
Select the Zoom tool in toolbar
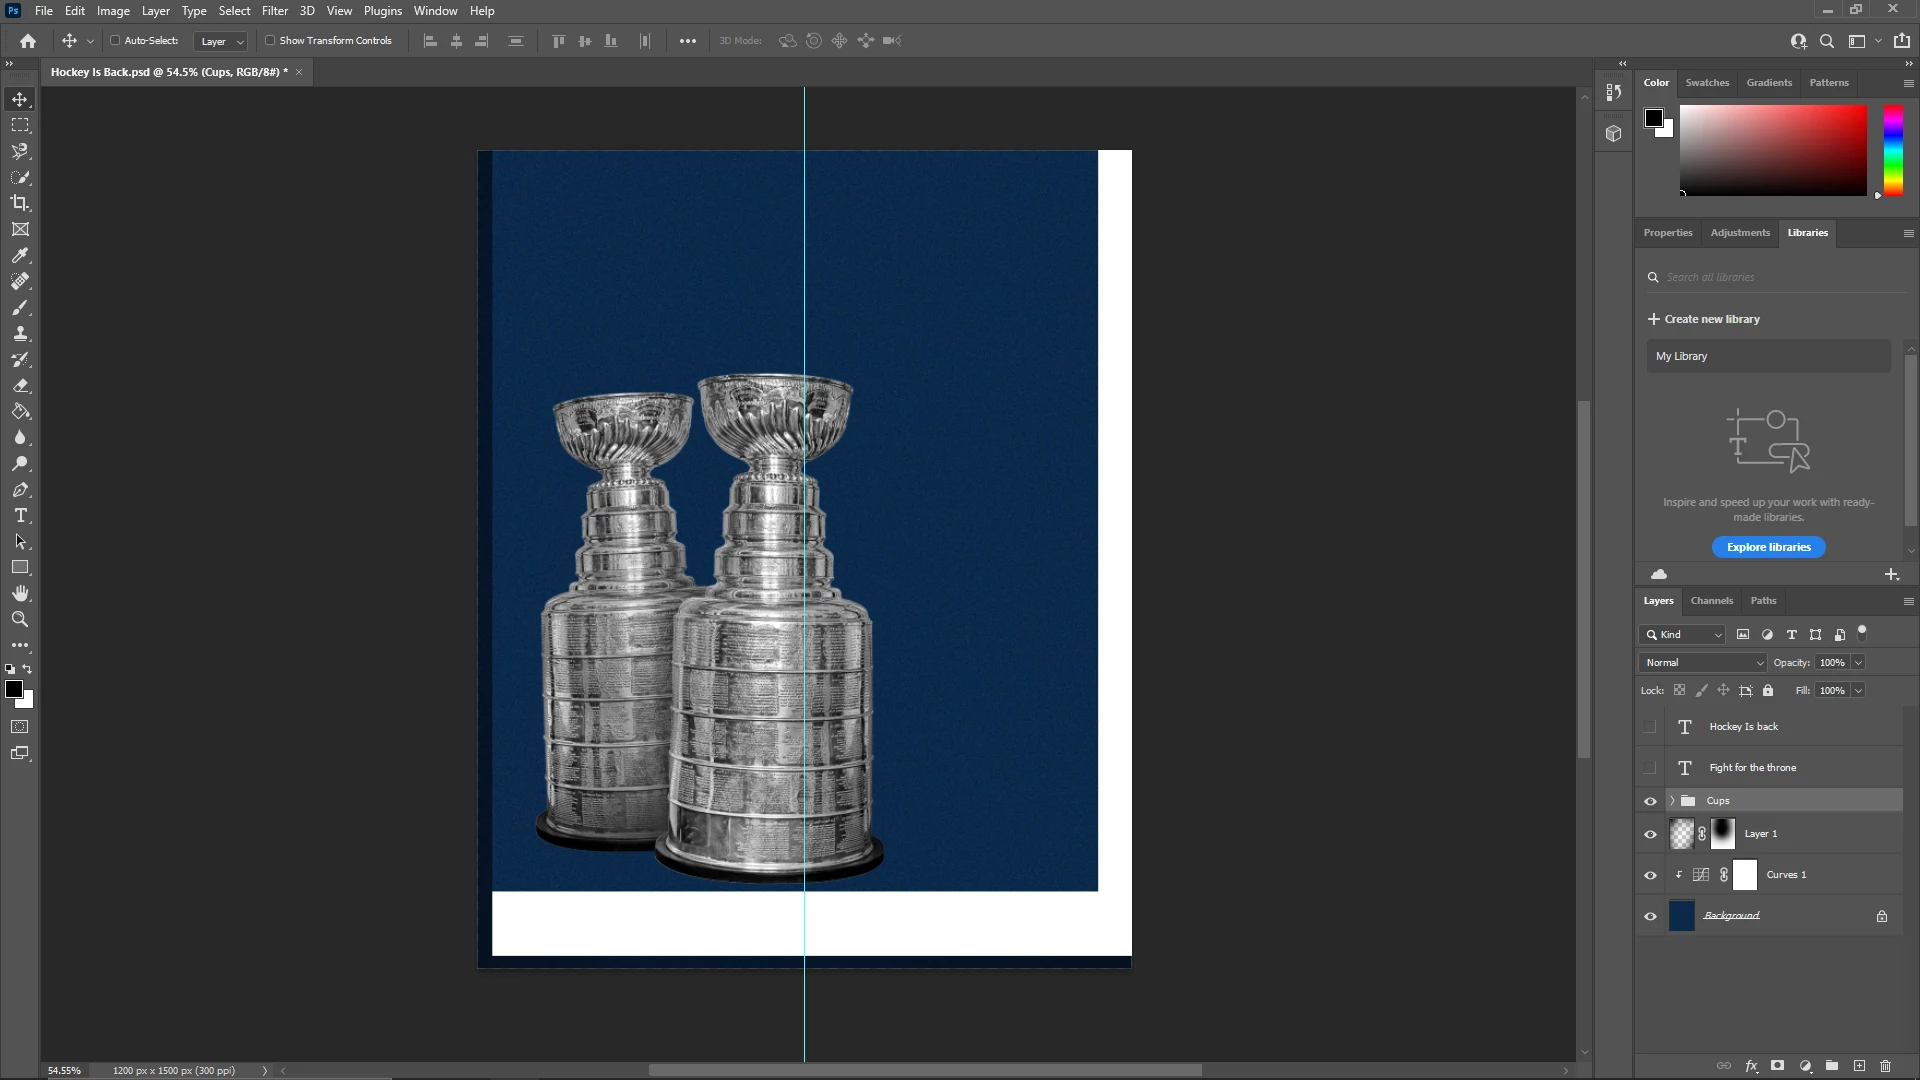[x=20, y=620]
